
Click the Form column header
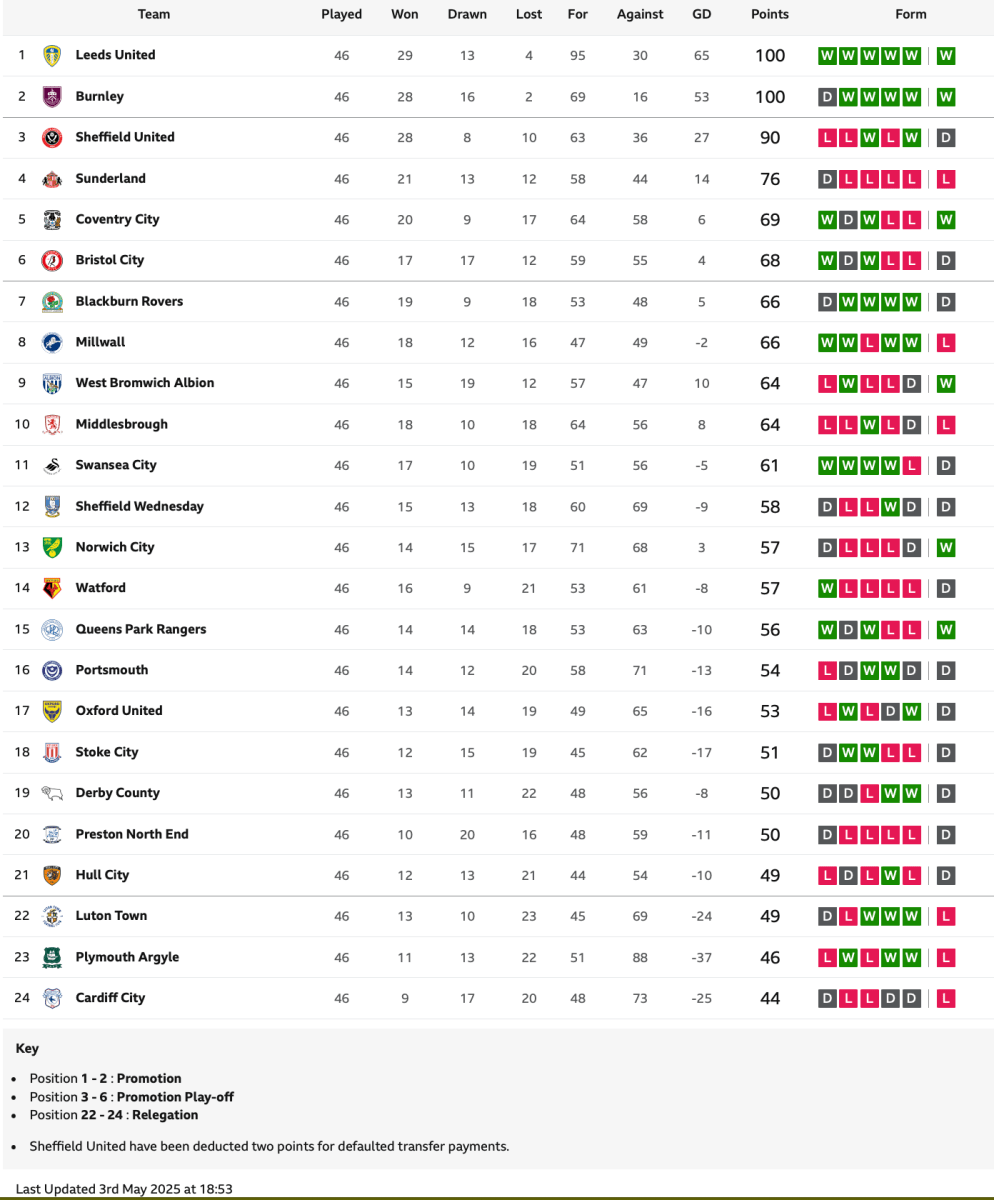point(911,14)
